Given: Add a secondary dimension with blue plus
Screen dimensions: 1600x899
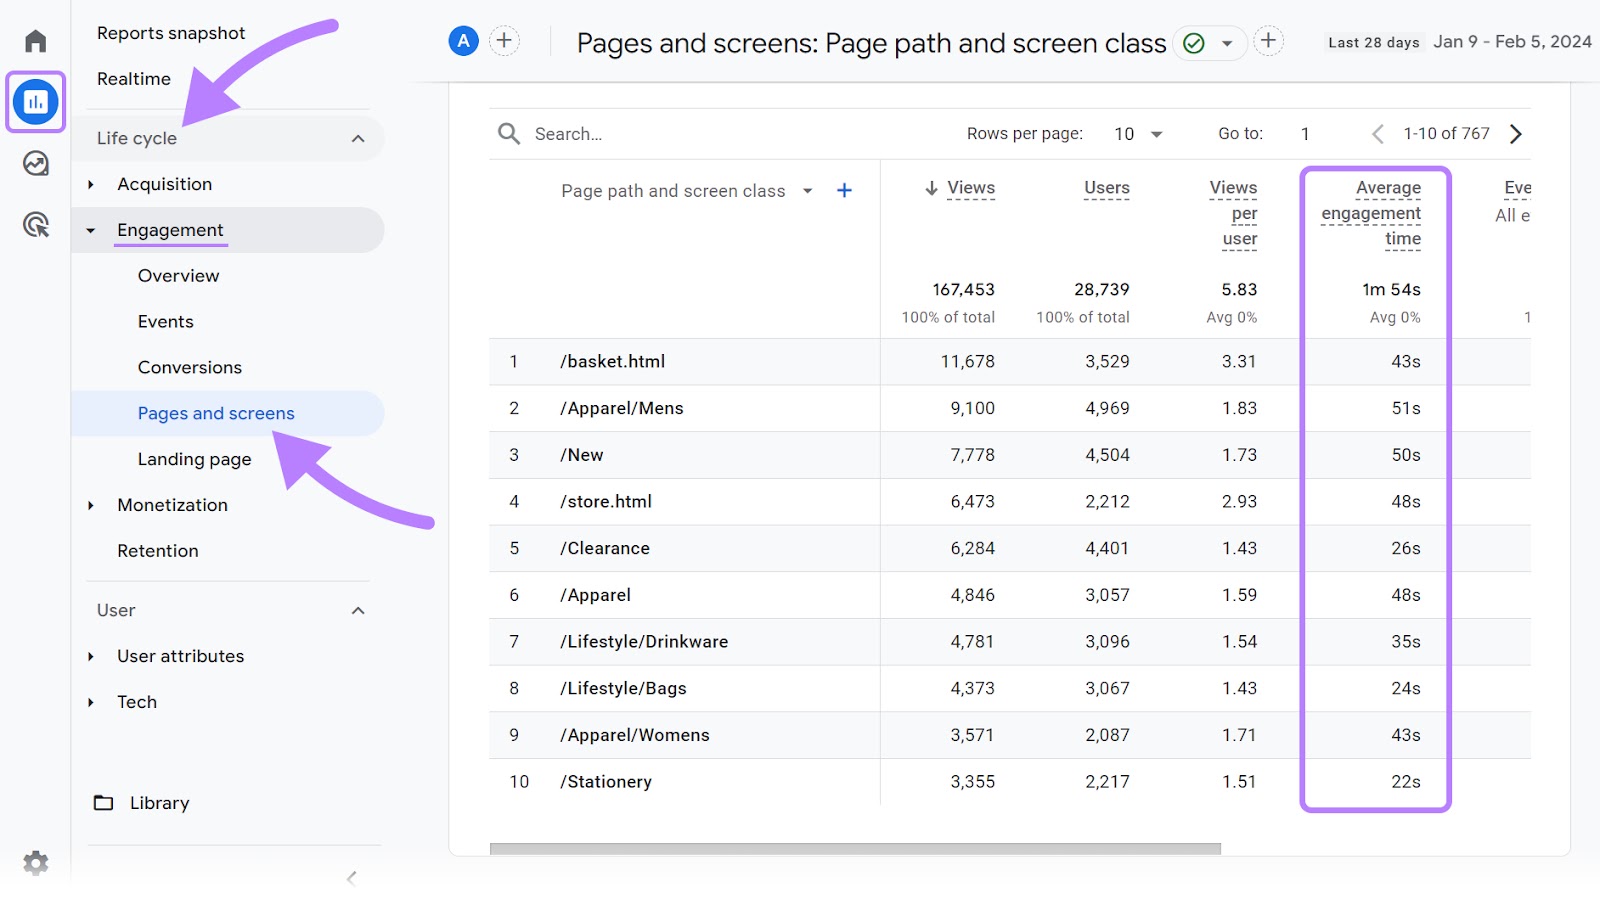Looking at the screenshot, I should tap(844, 190).
